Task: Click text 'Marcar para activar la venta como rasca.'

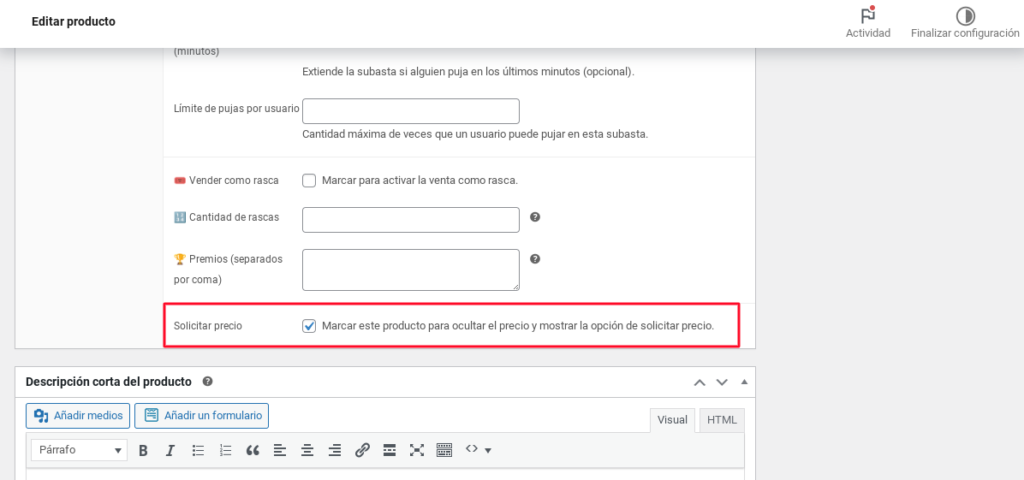Action: [x=420, y=181]
